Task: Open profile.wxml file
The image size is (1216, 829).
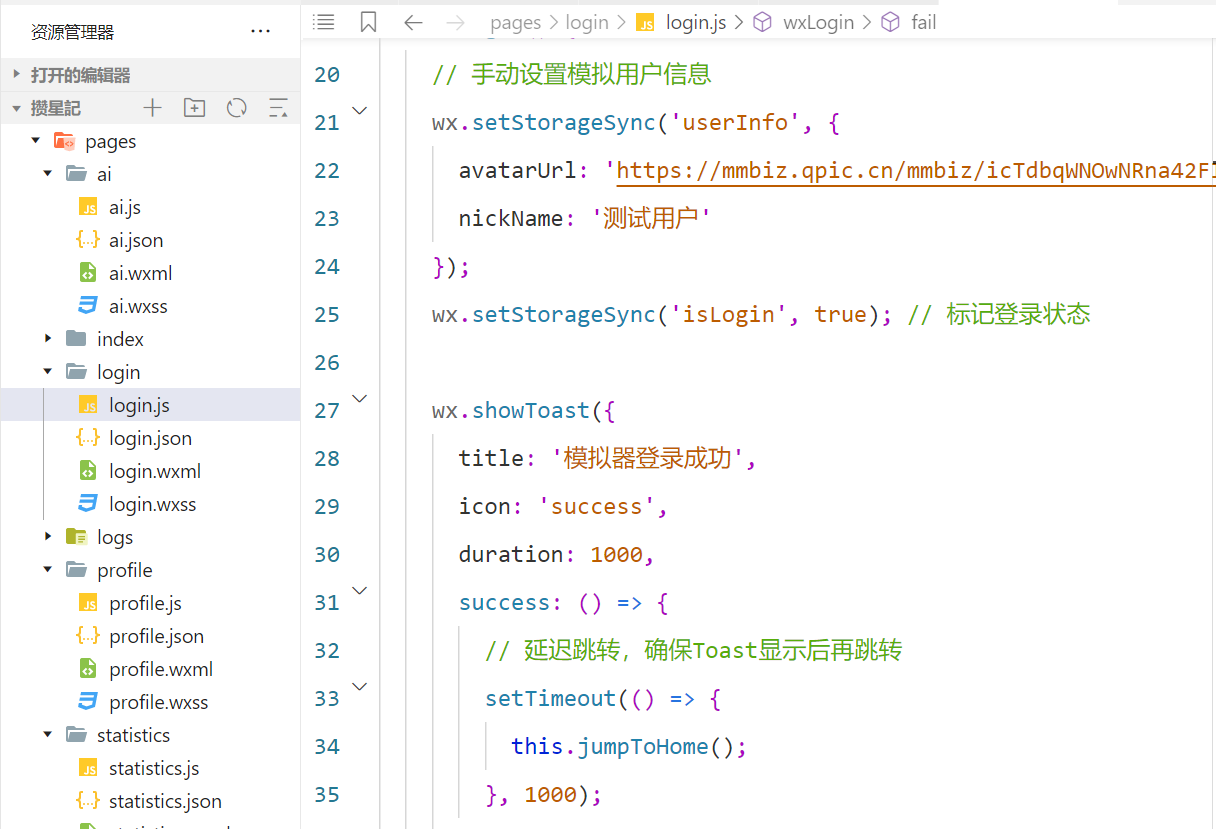Action: point(161,669)
